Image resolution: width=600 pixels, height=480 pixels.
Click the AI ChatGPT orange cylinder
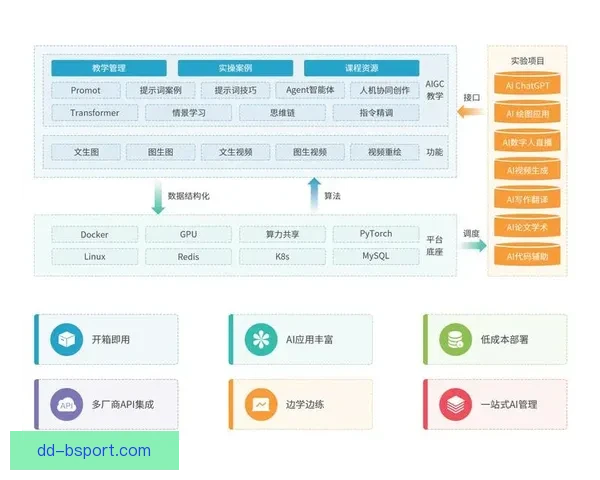pos(527,83)
